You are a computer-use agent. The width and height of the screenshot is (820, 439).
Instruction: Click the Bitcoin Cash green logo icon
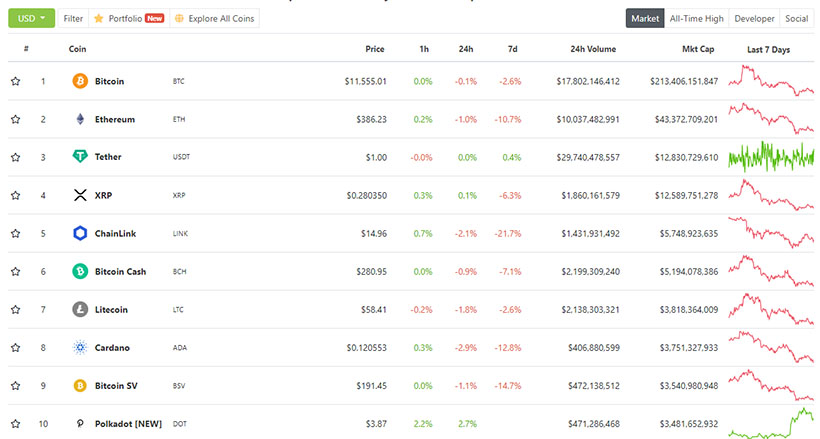(80, 271)
